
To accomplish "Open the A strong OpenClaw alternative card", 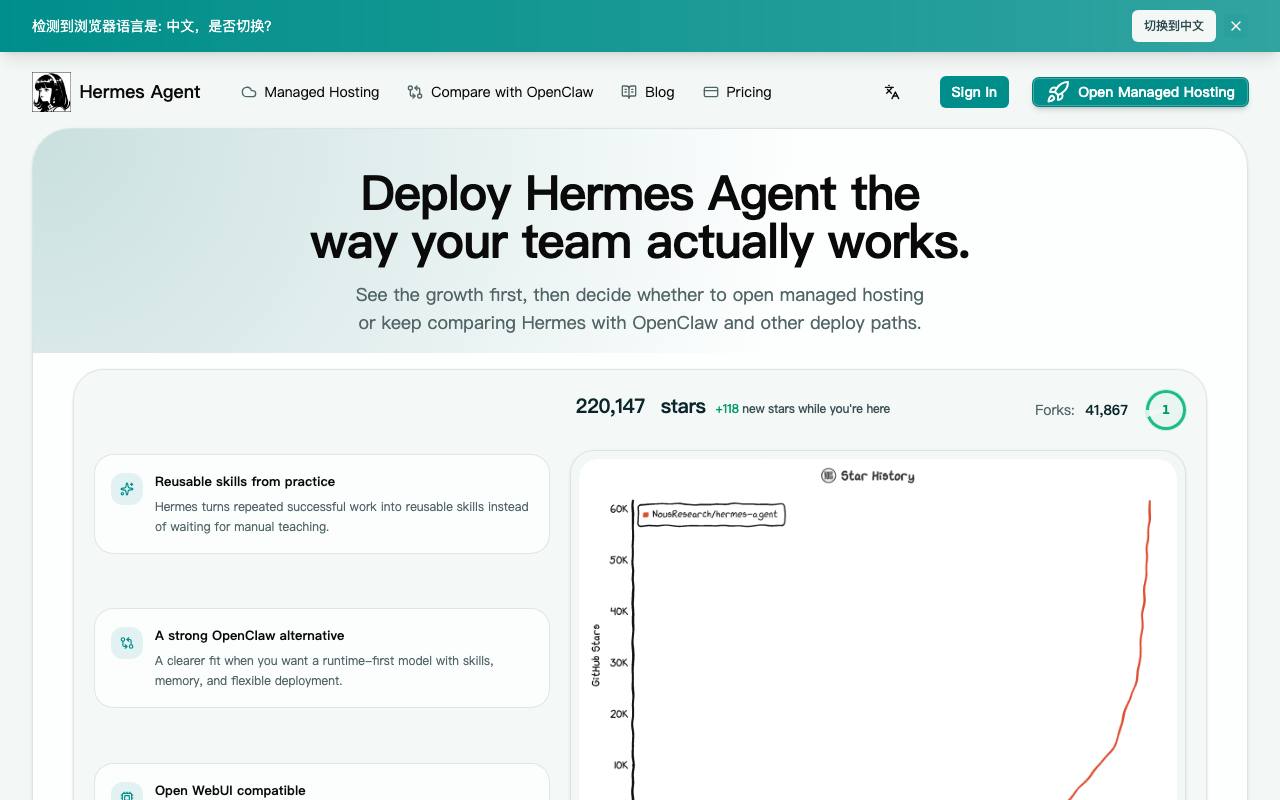I will (322, 658).
